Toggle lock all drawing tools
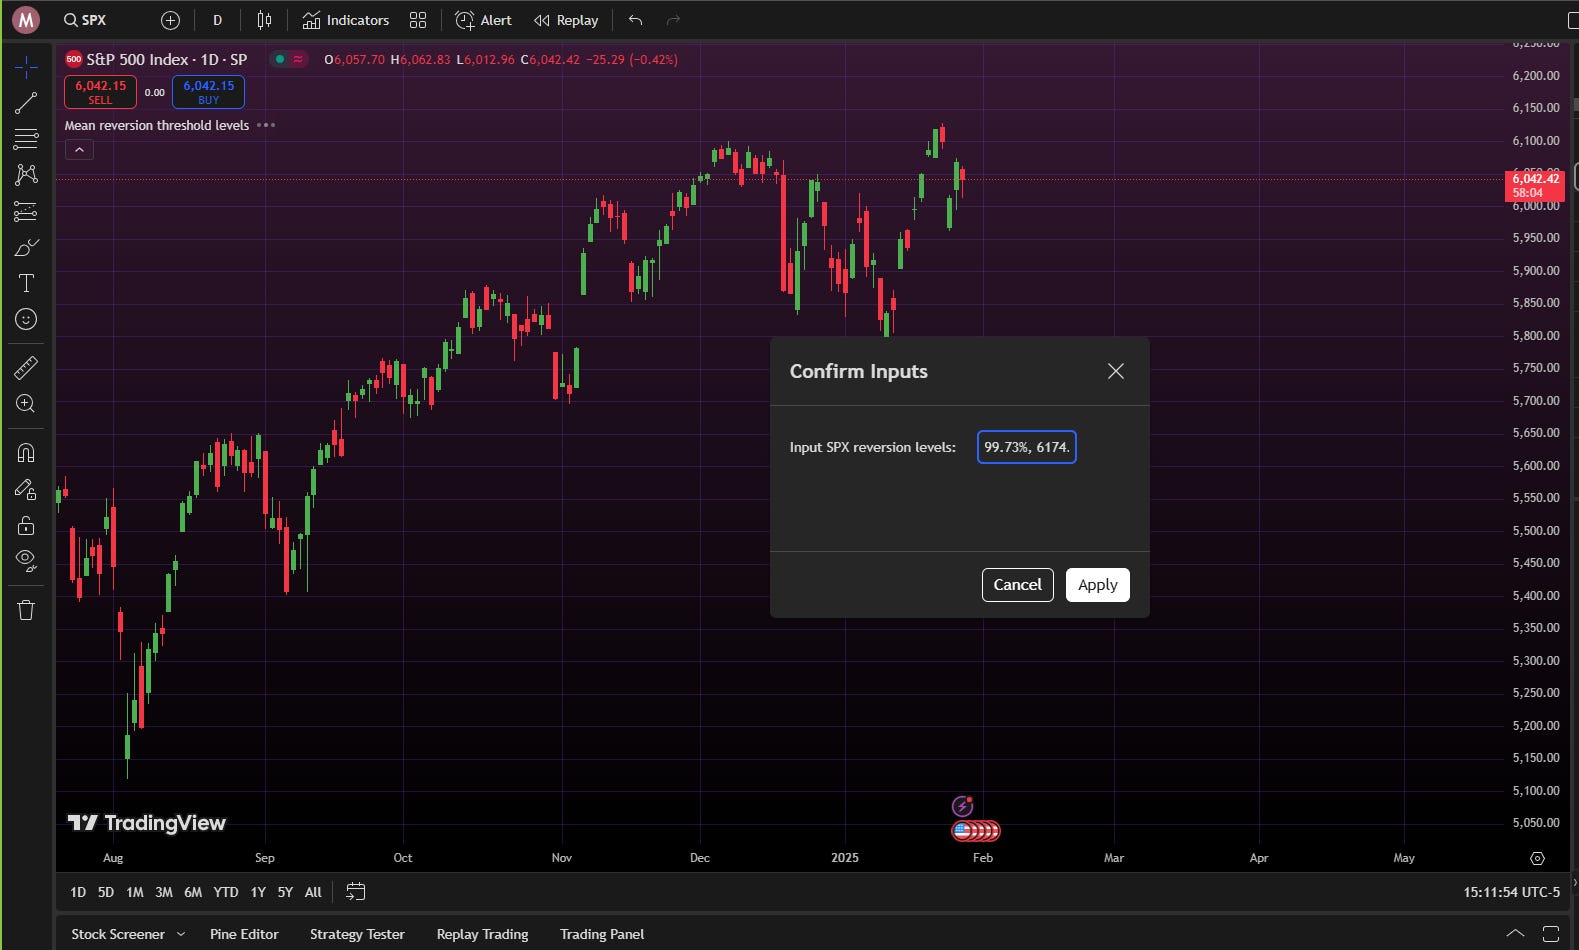1579x950 pixels. coord(26,525)
